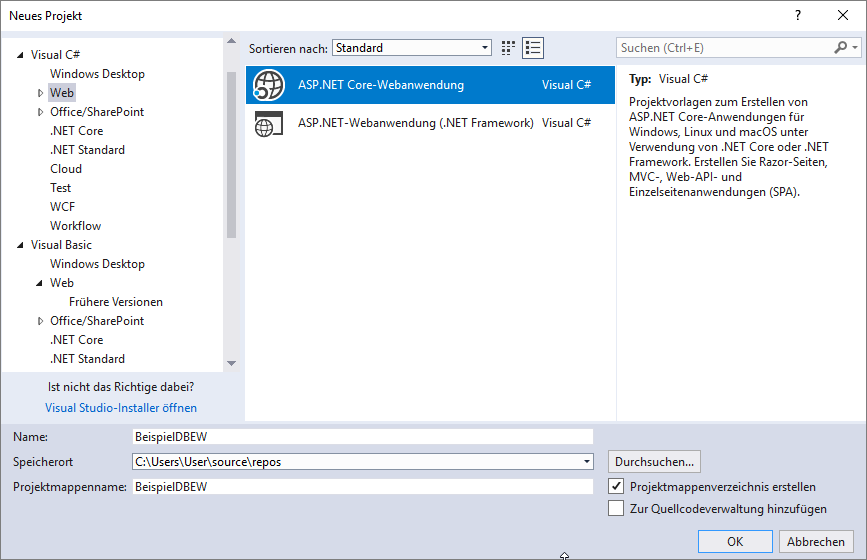Click the ASP.NET Core globe template icon
Screen dimensions: 867x560
coord(269,85)
